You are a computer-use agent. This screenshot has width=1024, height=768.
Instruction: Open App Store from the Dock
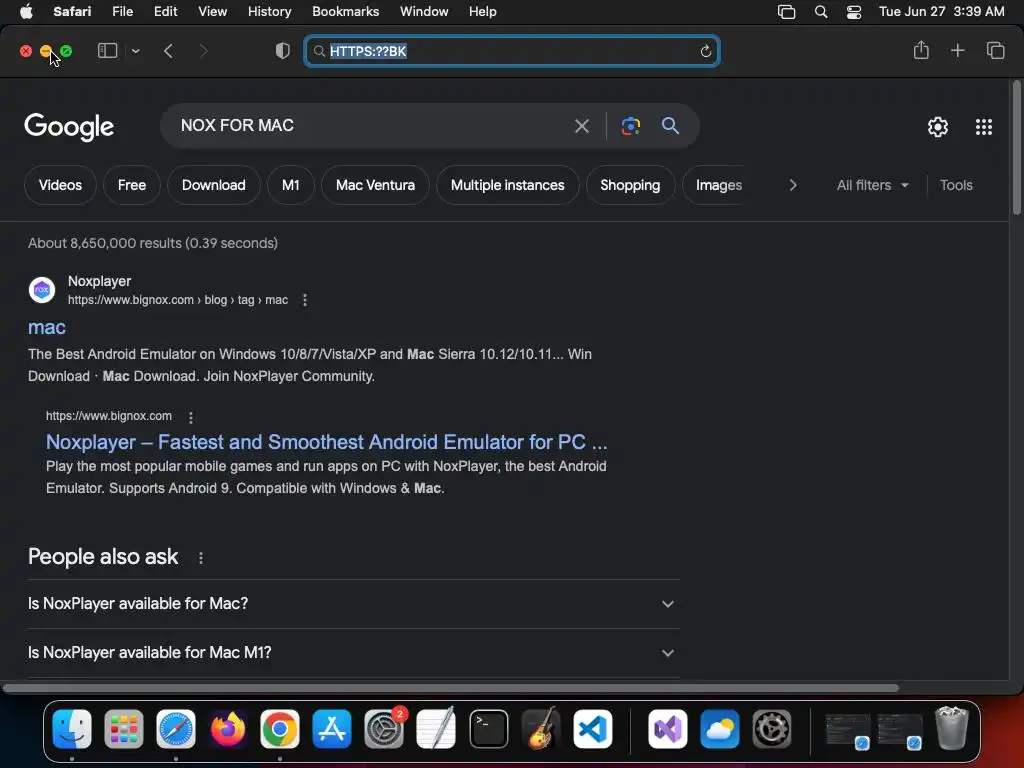332,729
